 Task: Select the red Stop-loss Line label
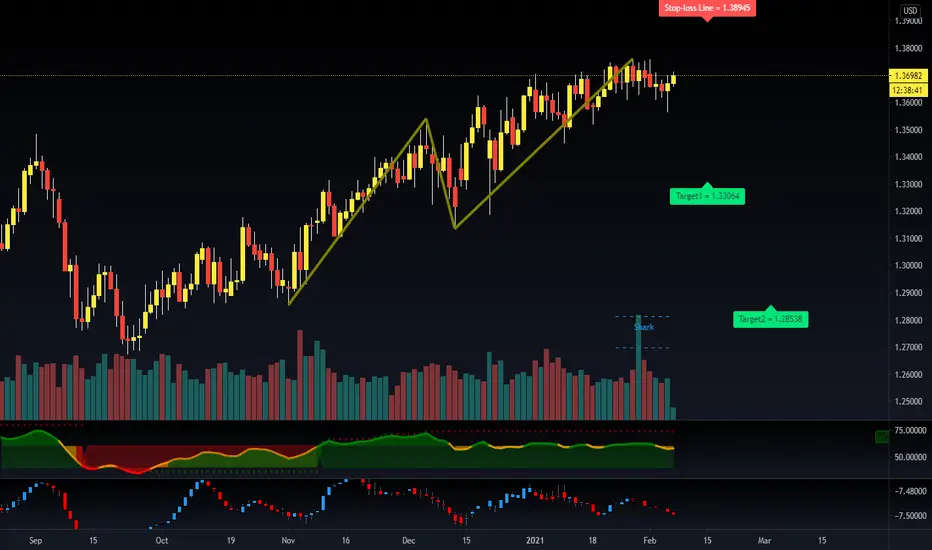tap(707, 8)
